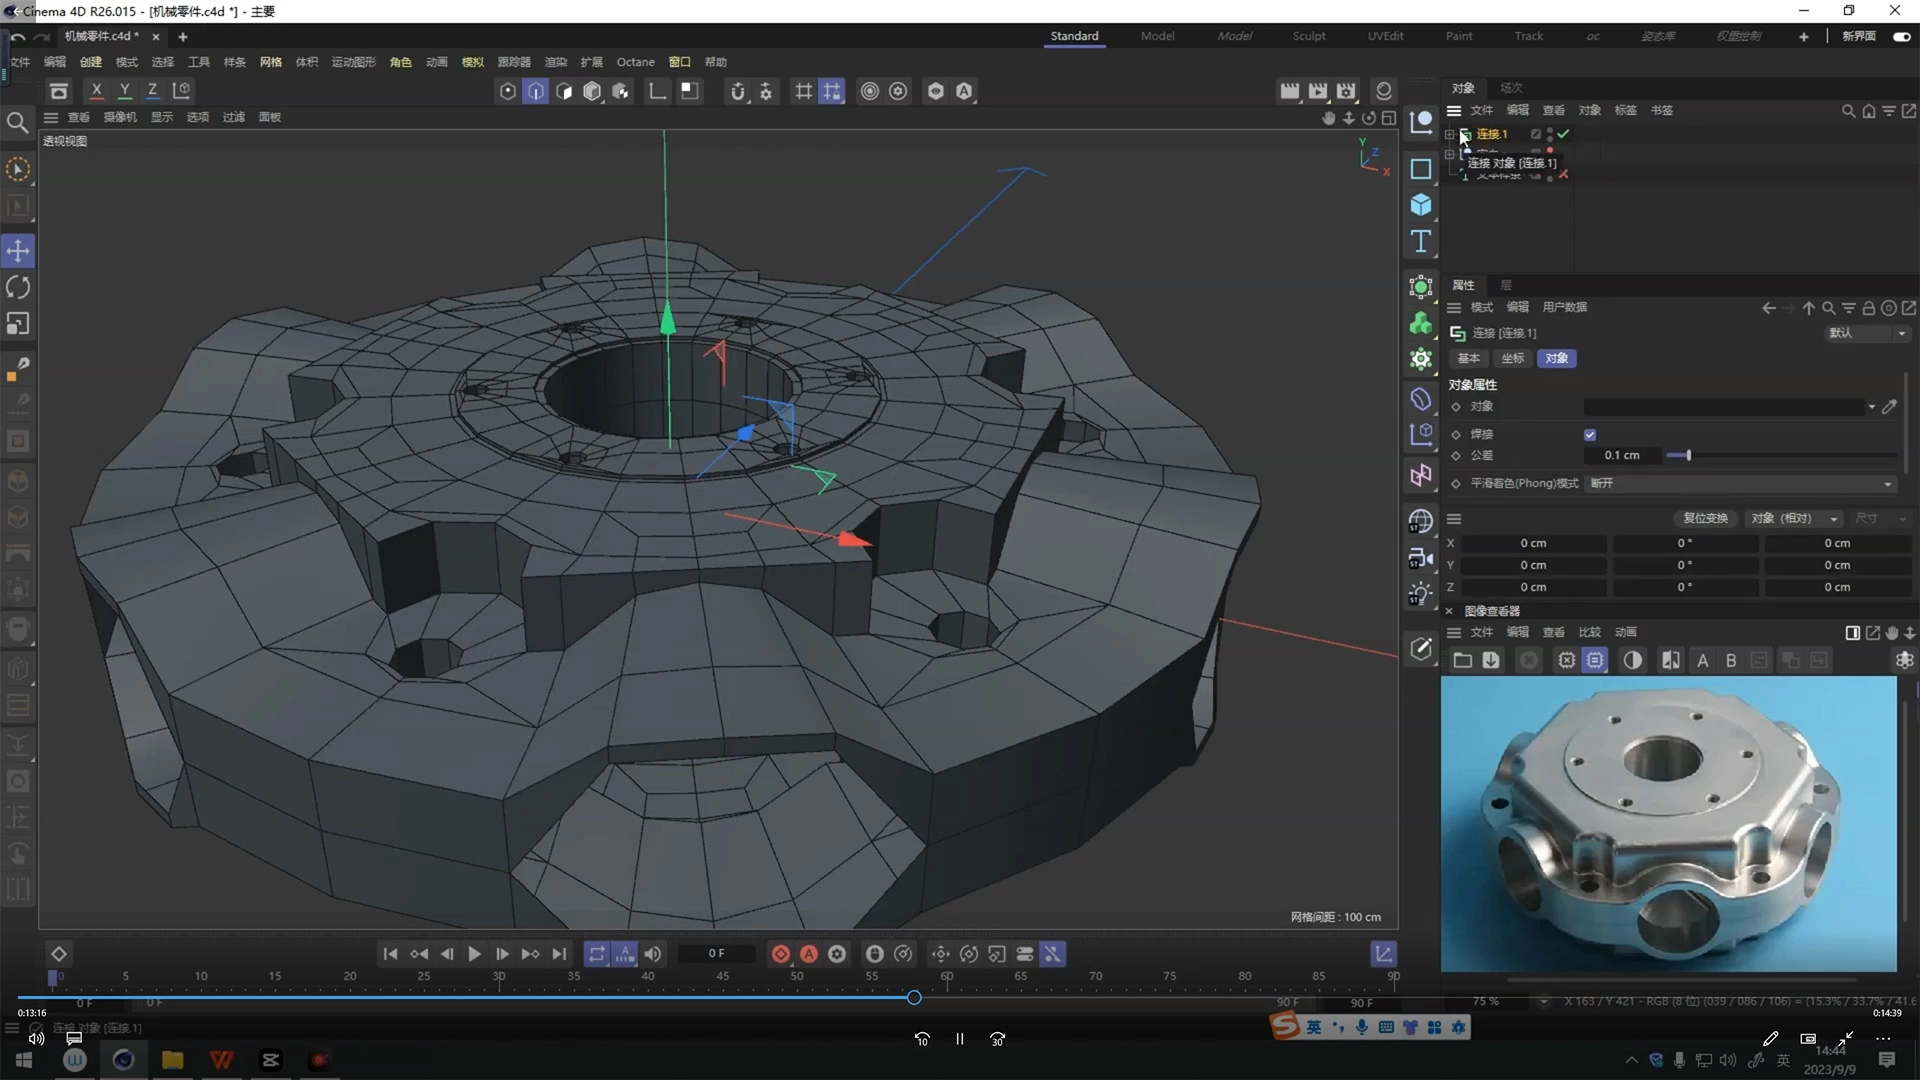Open the 对象 (相对) coordinate dropdown
The height and width of the screenshot is (1080, 1920).
[1795, 519]
